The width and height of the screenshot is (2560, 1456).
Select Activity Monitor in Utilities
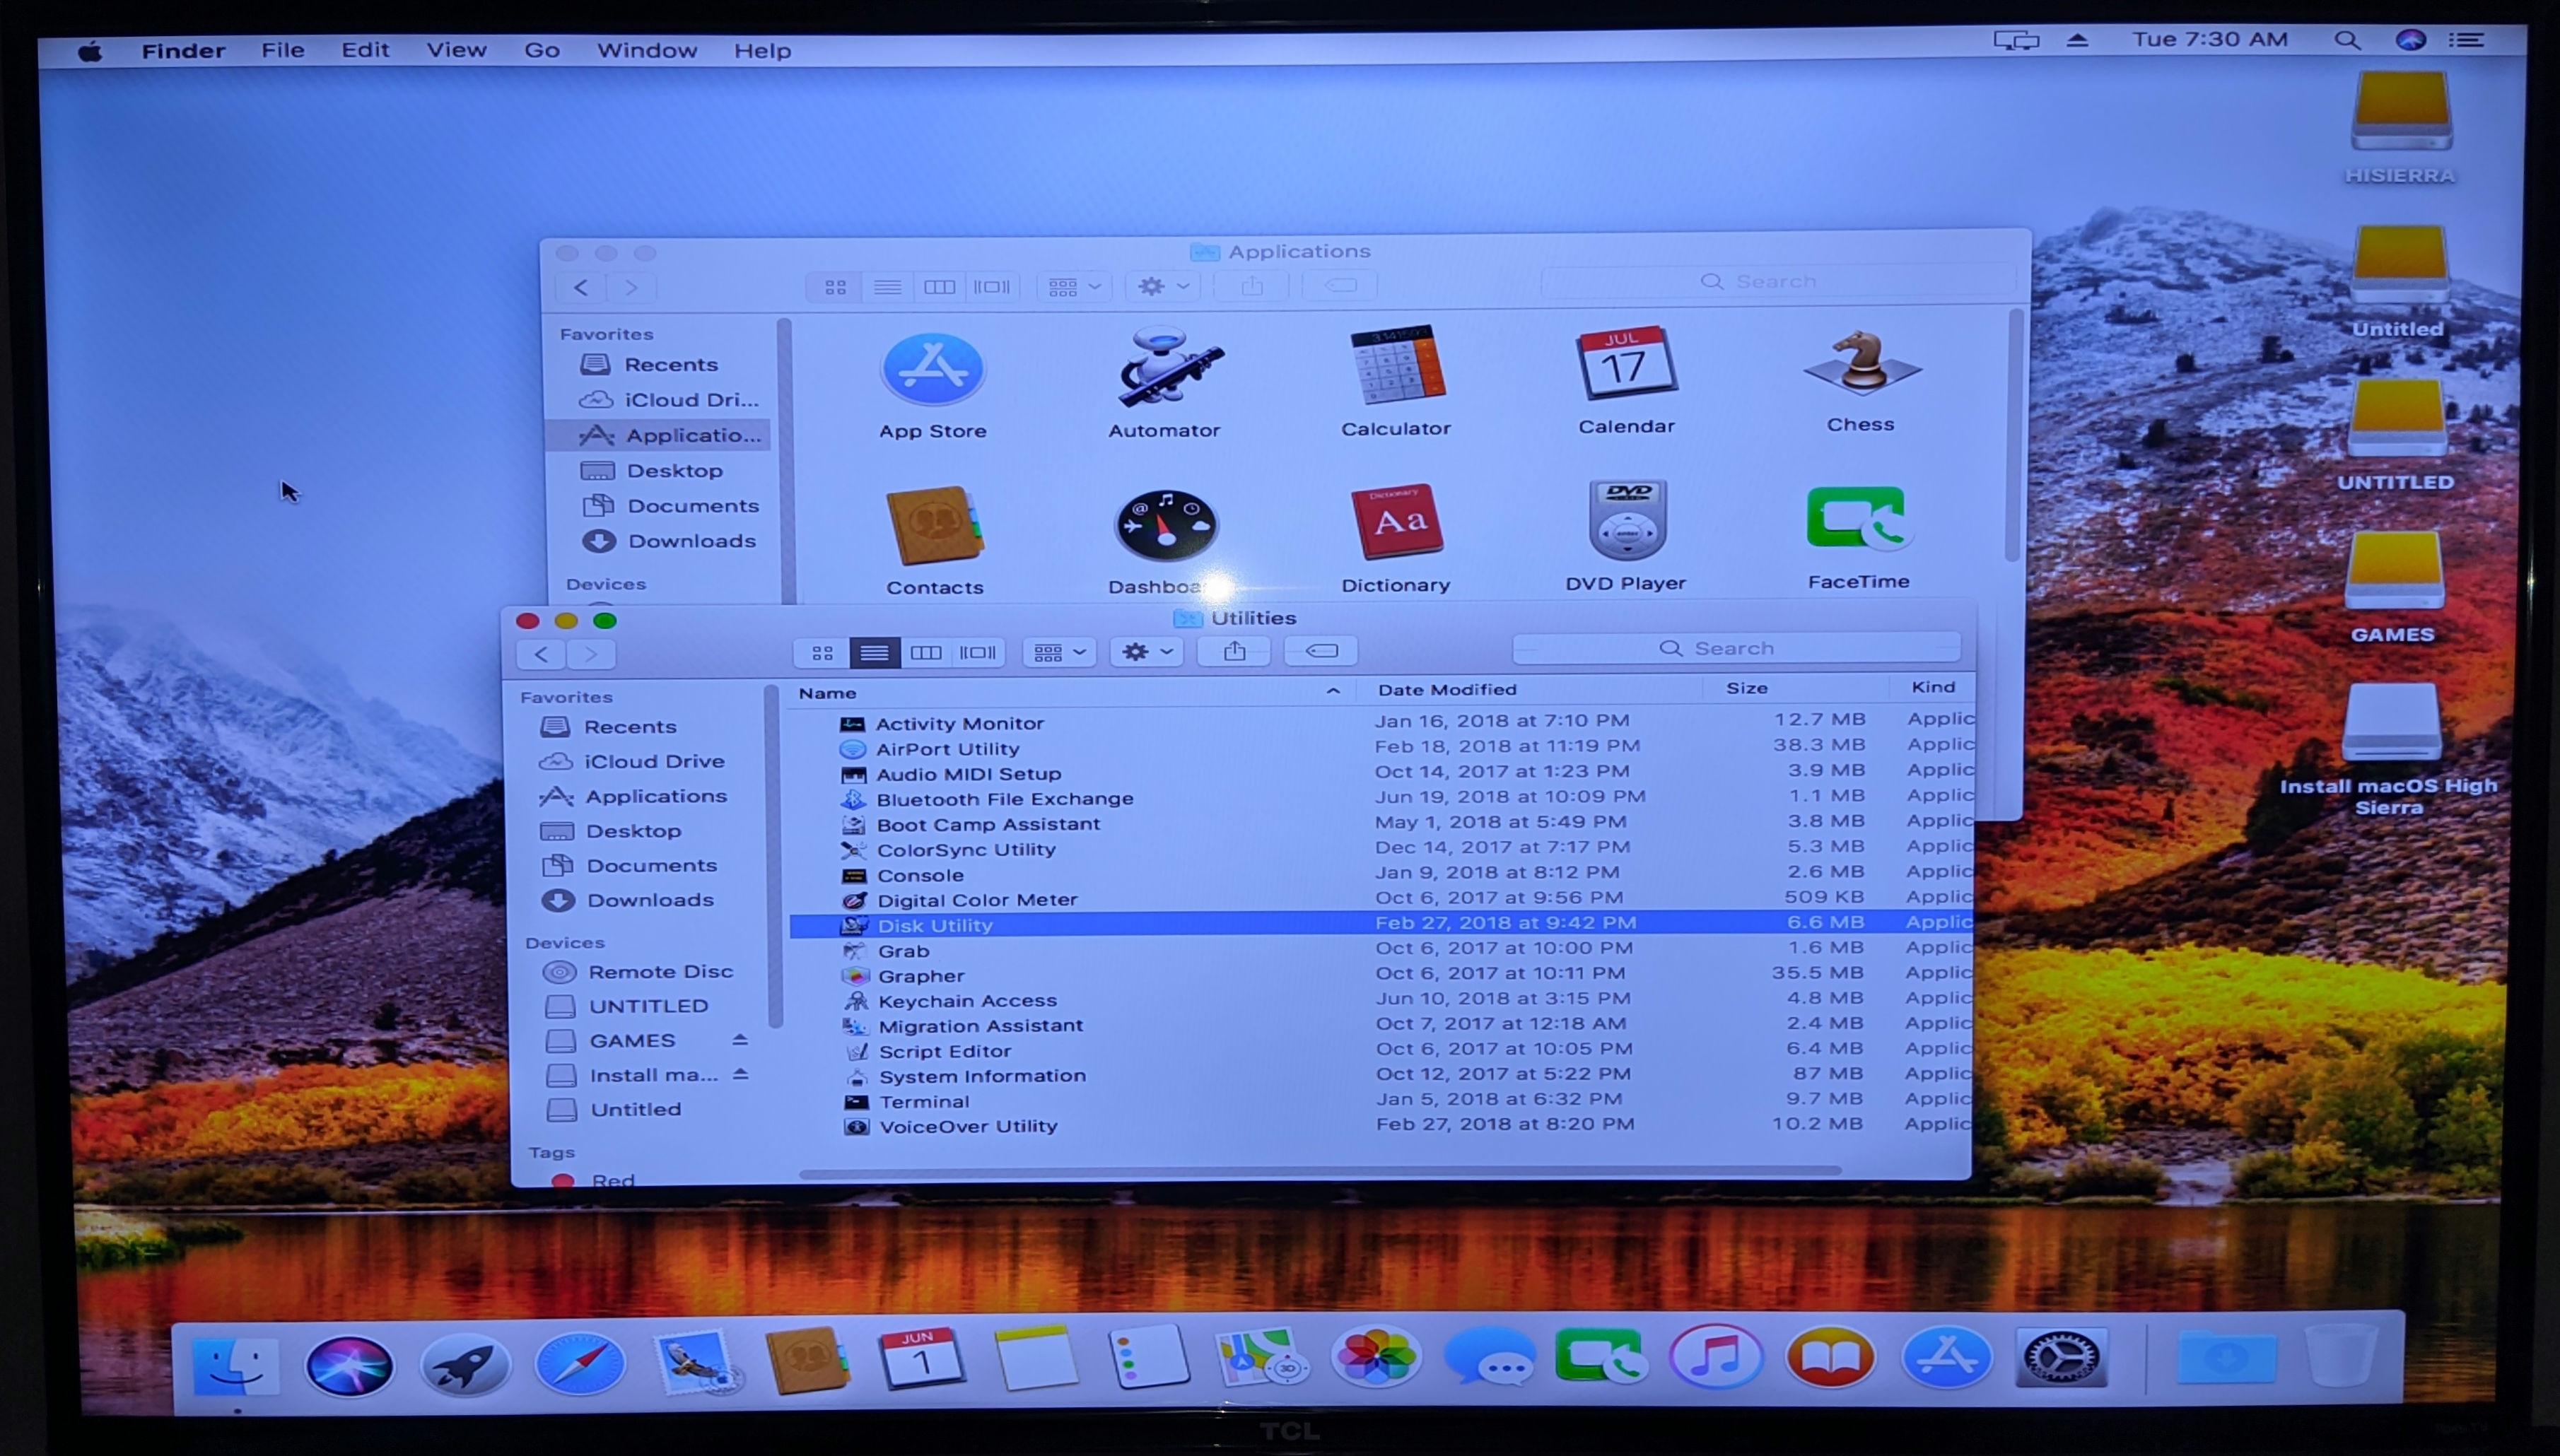[x=958, y=723]
